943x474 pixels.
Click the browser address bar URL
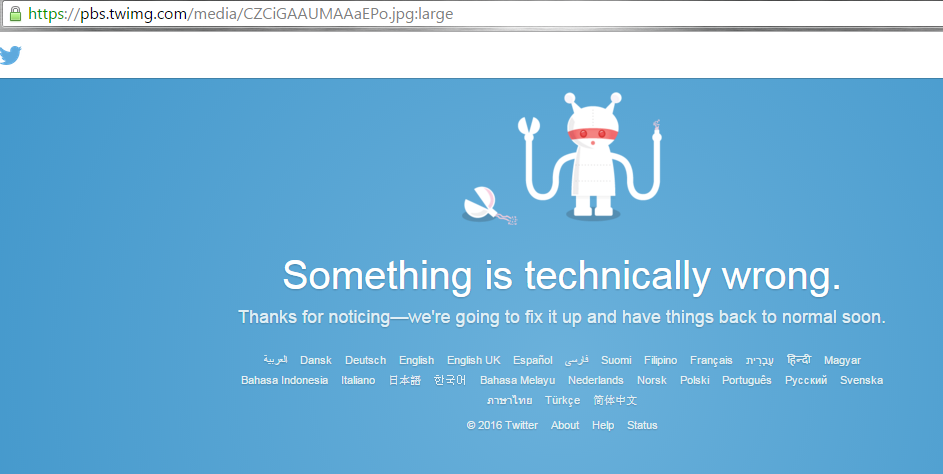click(241, 14)
